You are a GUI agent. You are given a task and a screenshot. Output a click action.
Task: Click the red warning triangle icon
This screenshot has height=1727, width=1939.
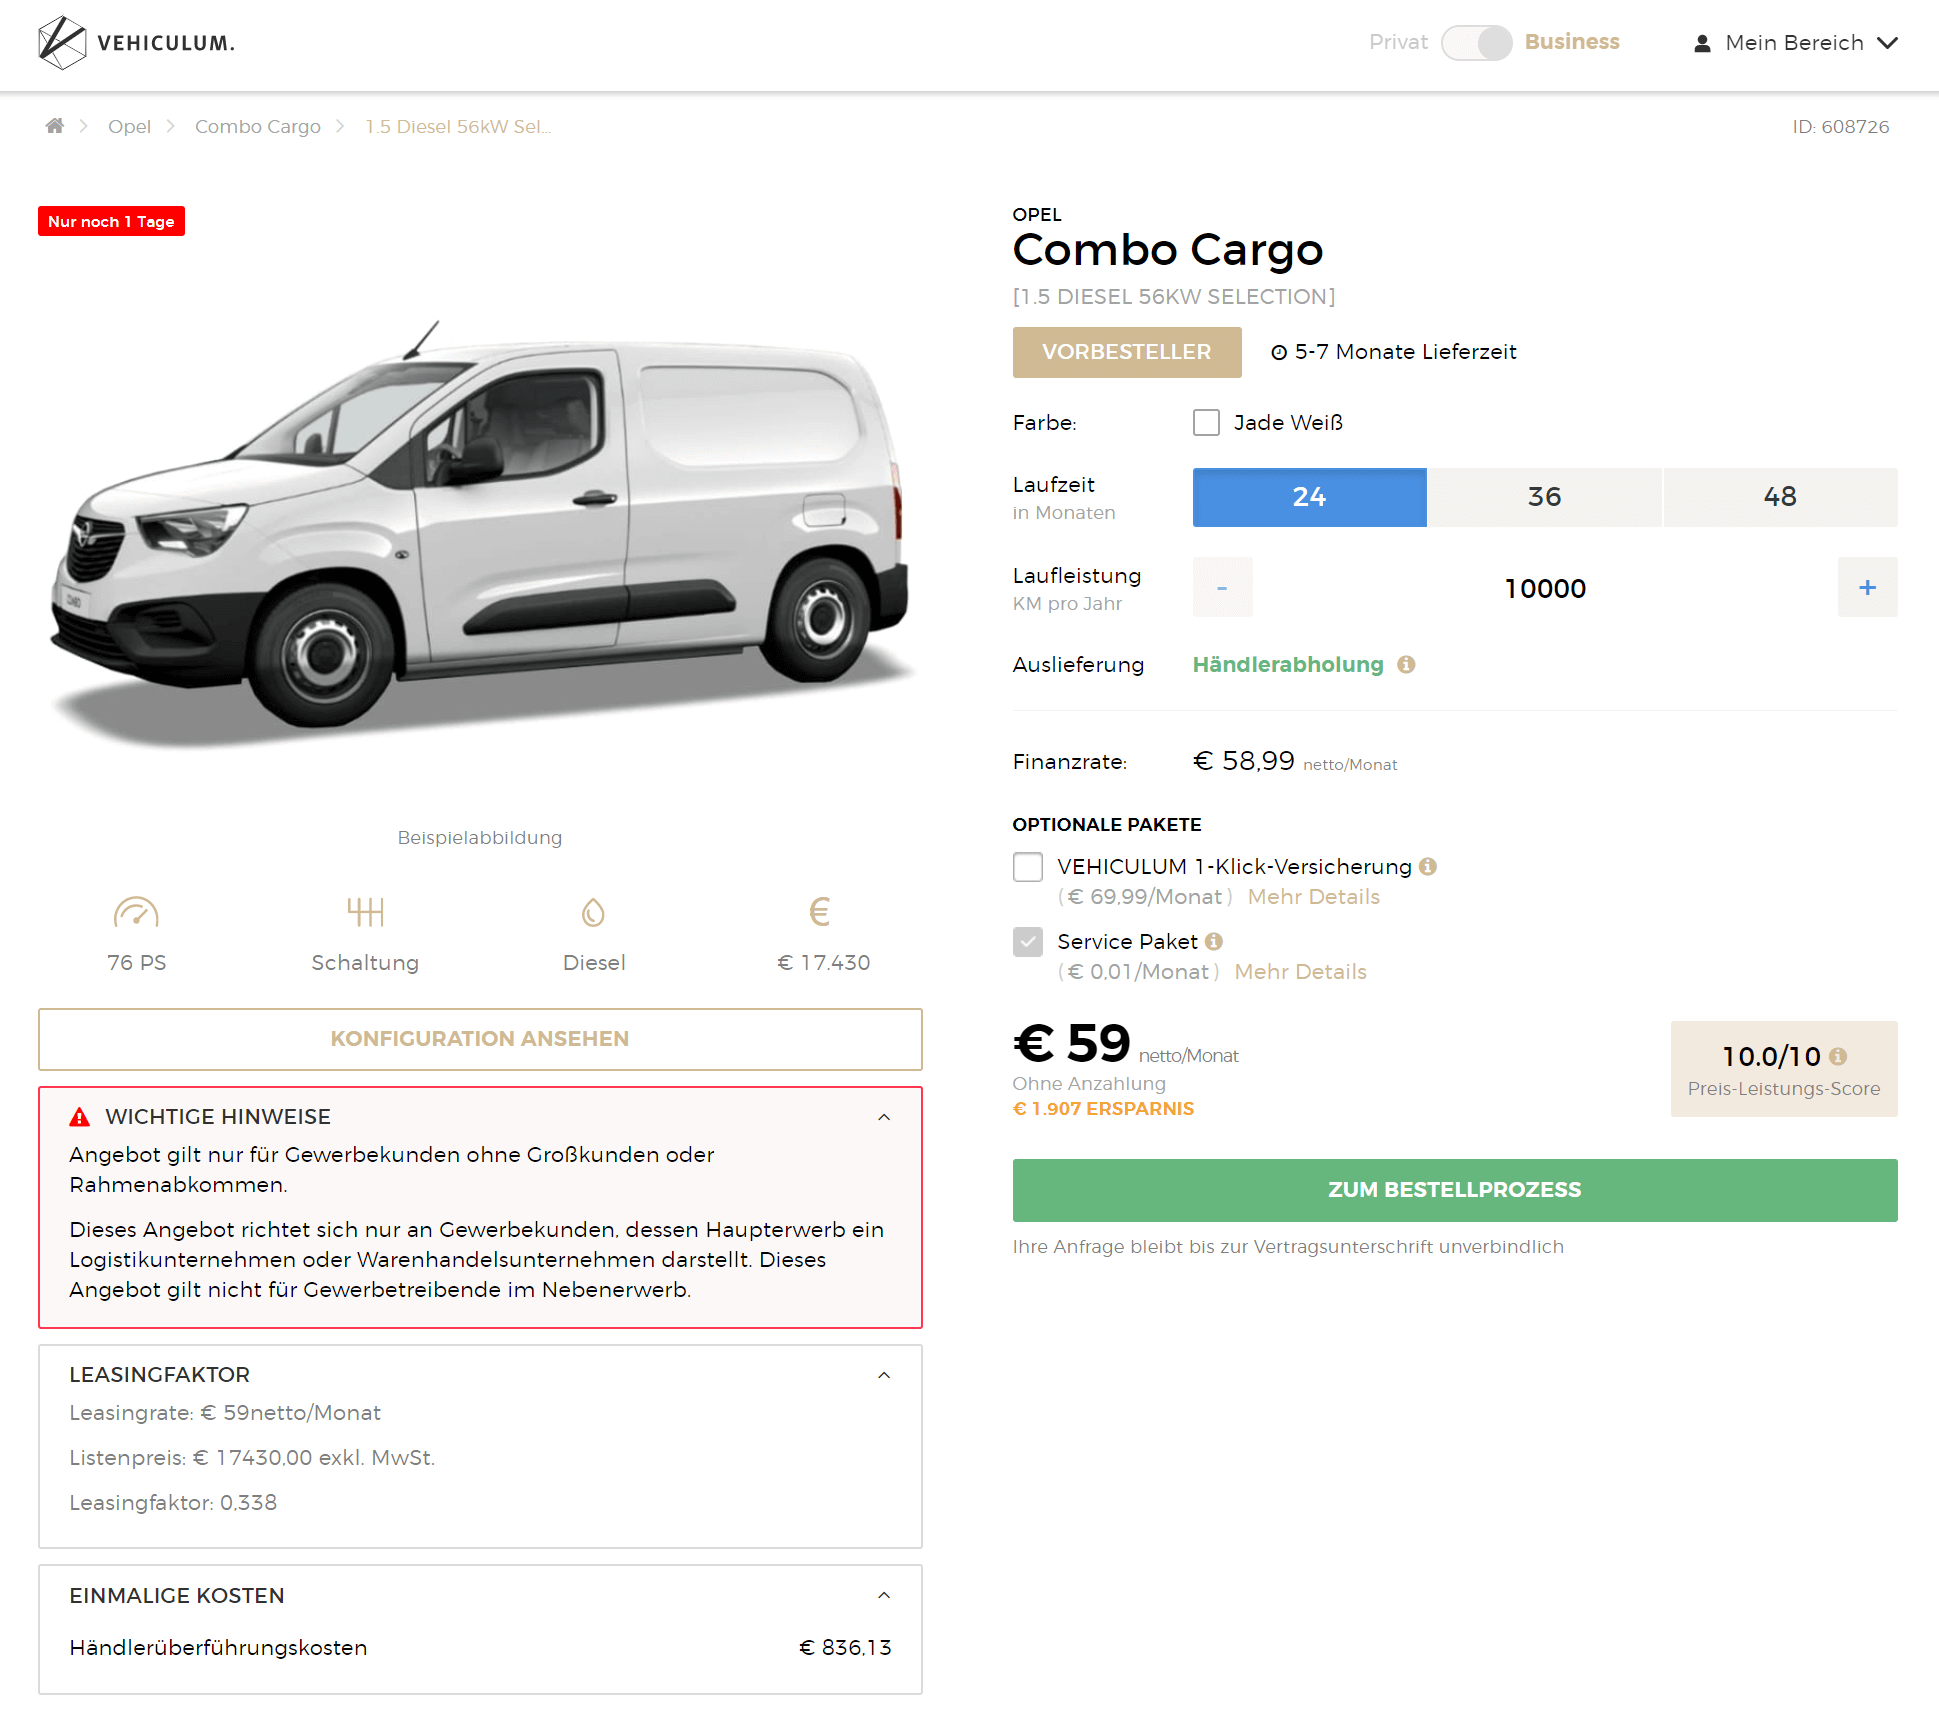[80, 1117]
